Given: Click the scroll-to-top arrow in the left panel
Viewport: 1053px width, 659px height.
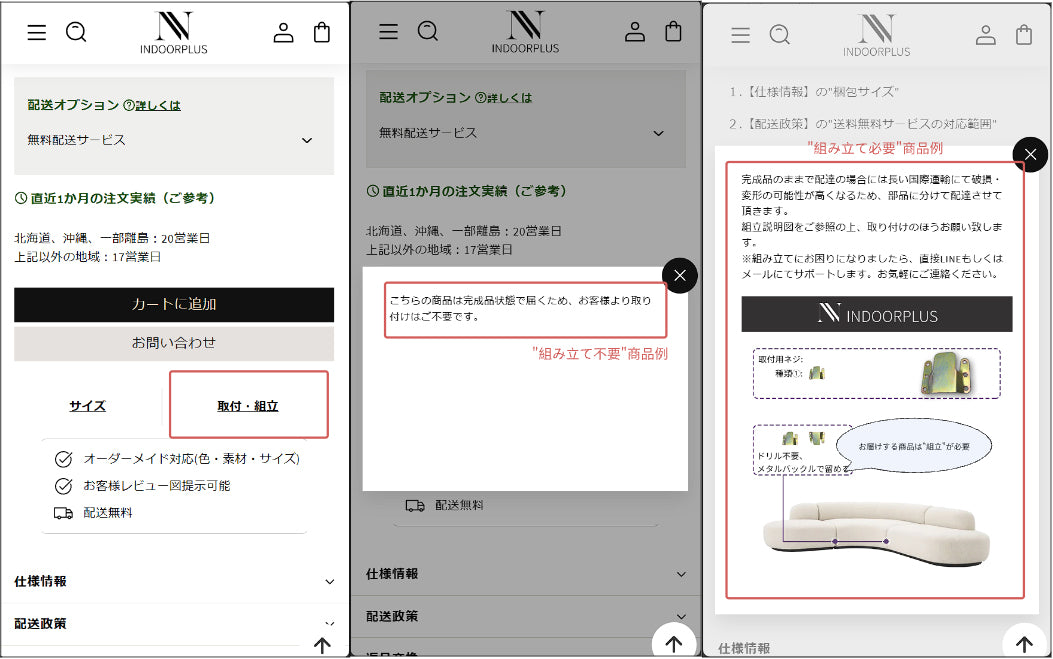Looking at the screenshot, I should [x=322, y=645].
